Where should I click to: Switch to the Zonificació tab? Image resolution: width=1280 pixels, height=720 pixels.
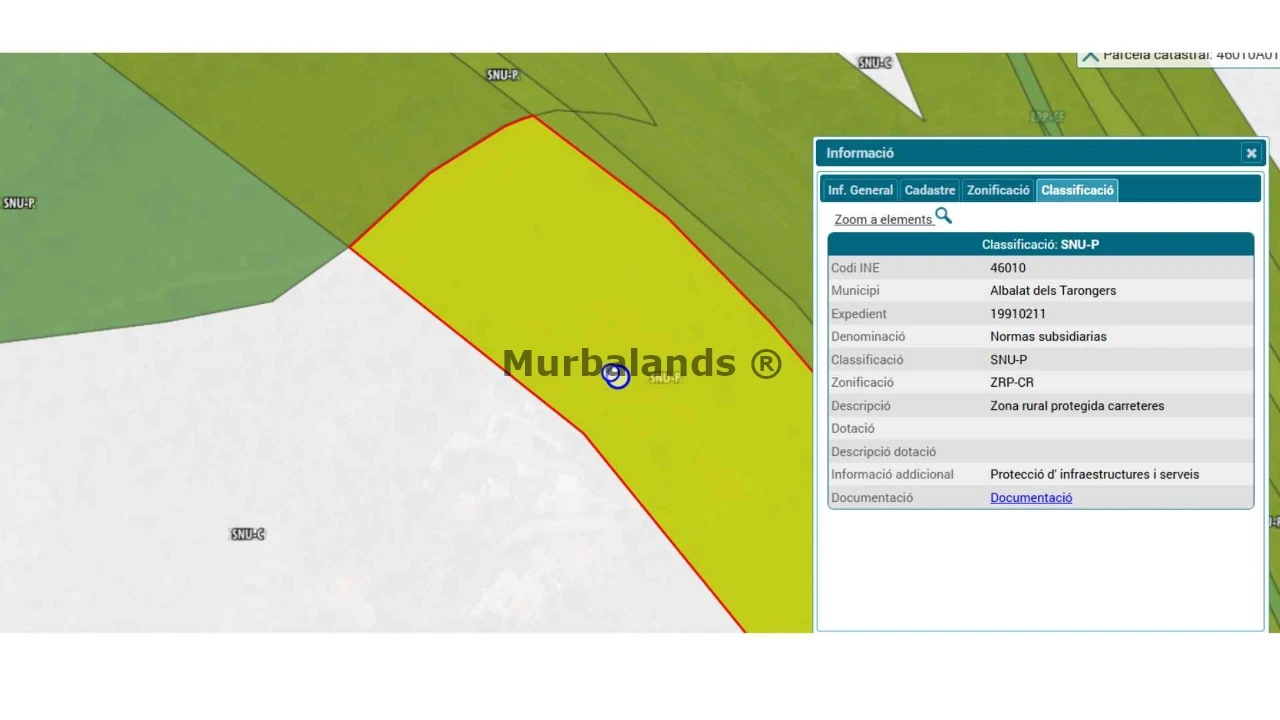click(x=998, y=190)
